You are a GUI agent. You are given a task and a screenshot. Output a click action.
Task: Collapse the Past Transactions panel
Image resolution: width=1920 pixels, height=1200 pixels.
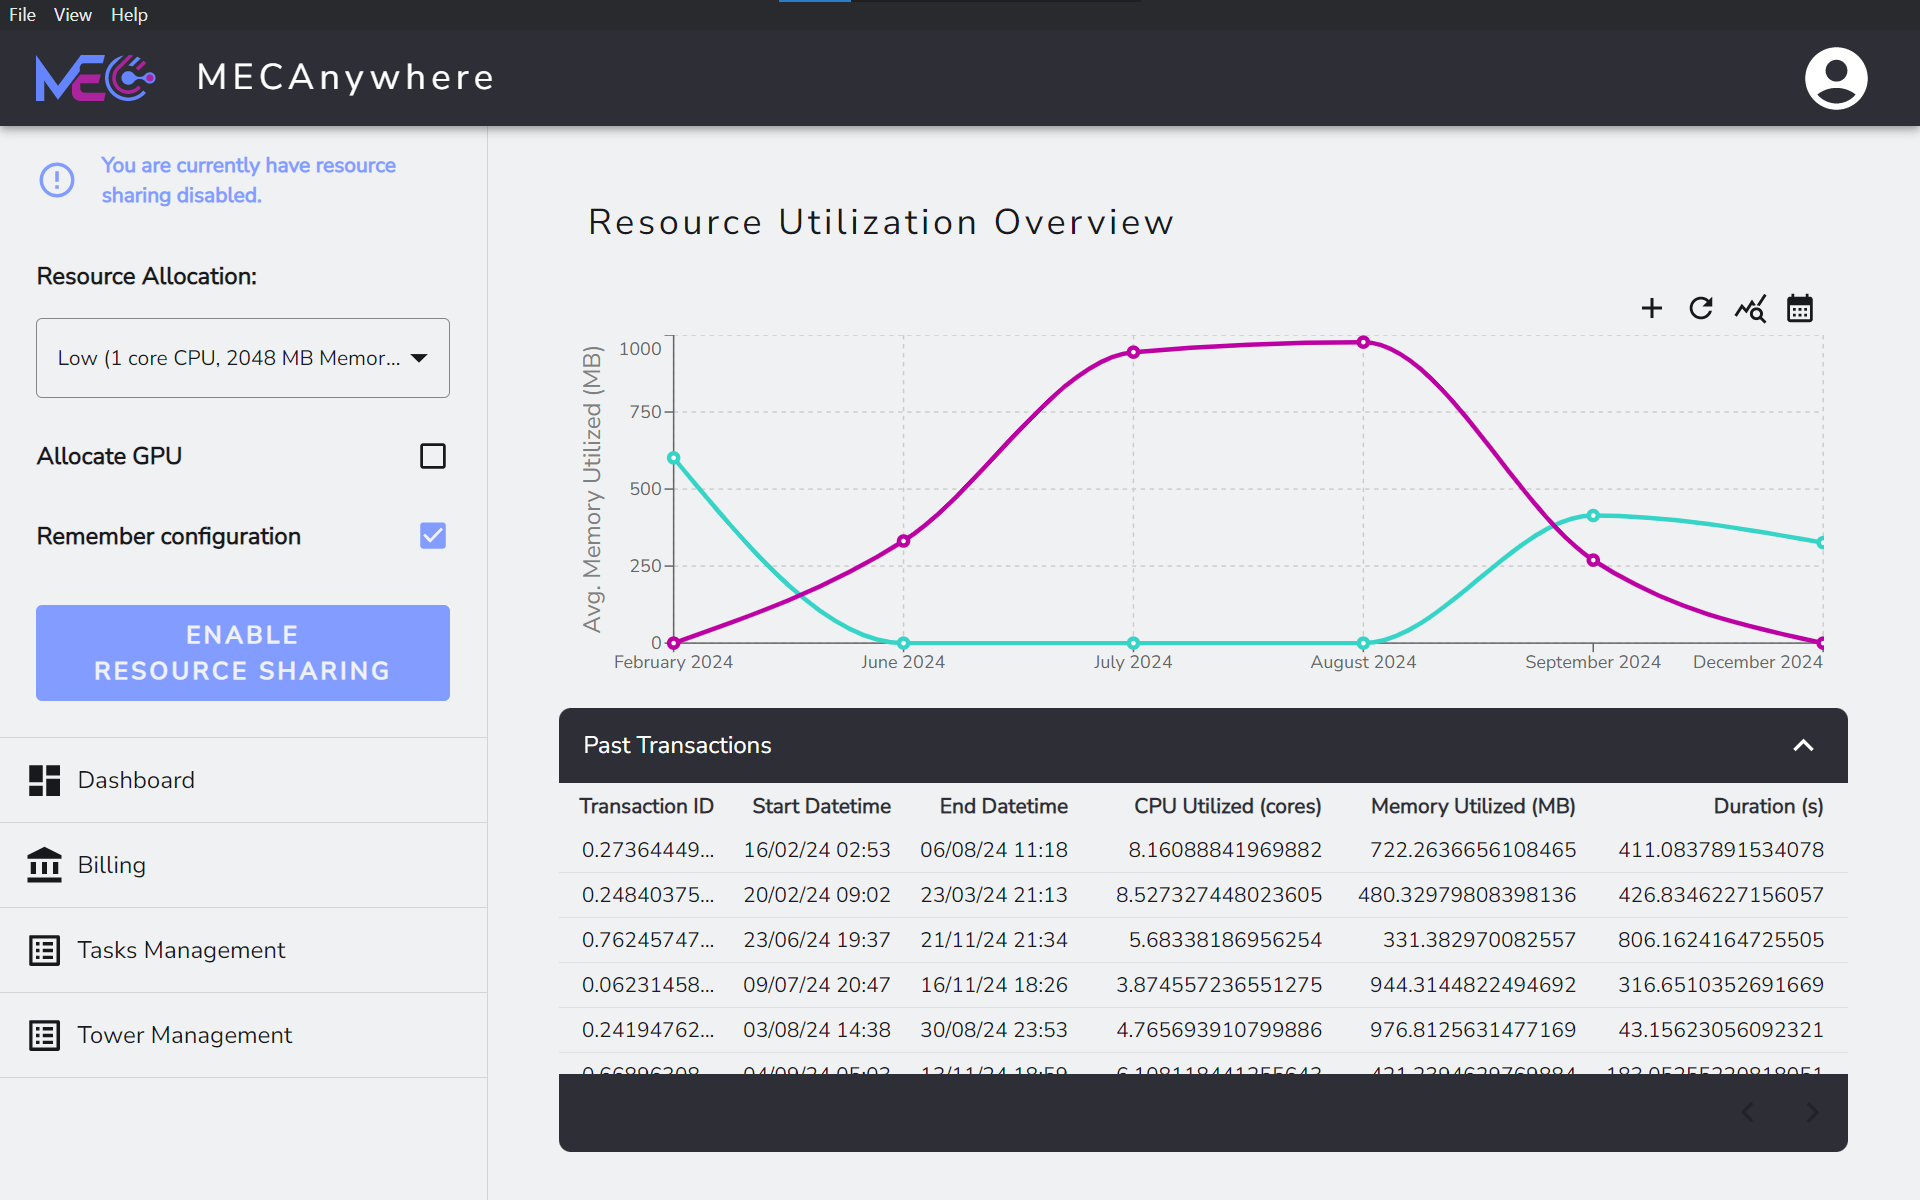coord(1803,745)
